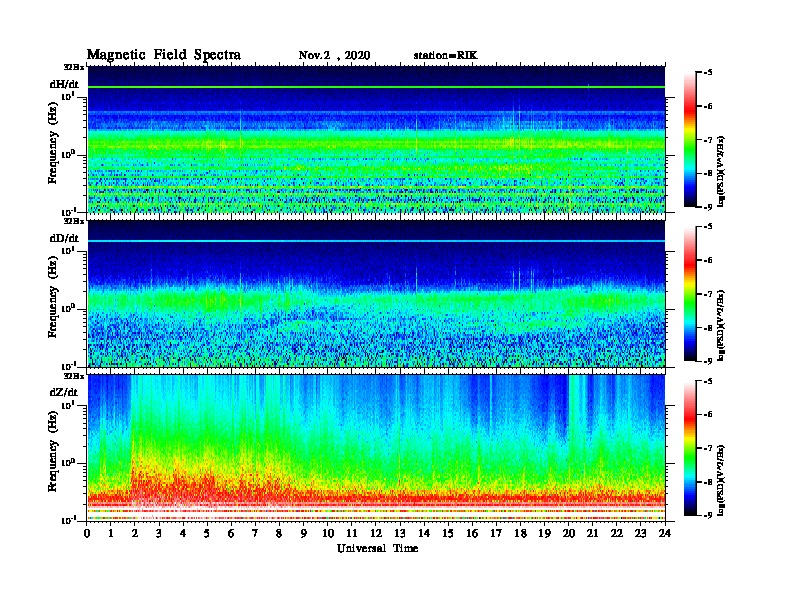
Task: Click the "-5" tick on dH/dt color bar
Action: pyautogui.click(x=708, y=73)
